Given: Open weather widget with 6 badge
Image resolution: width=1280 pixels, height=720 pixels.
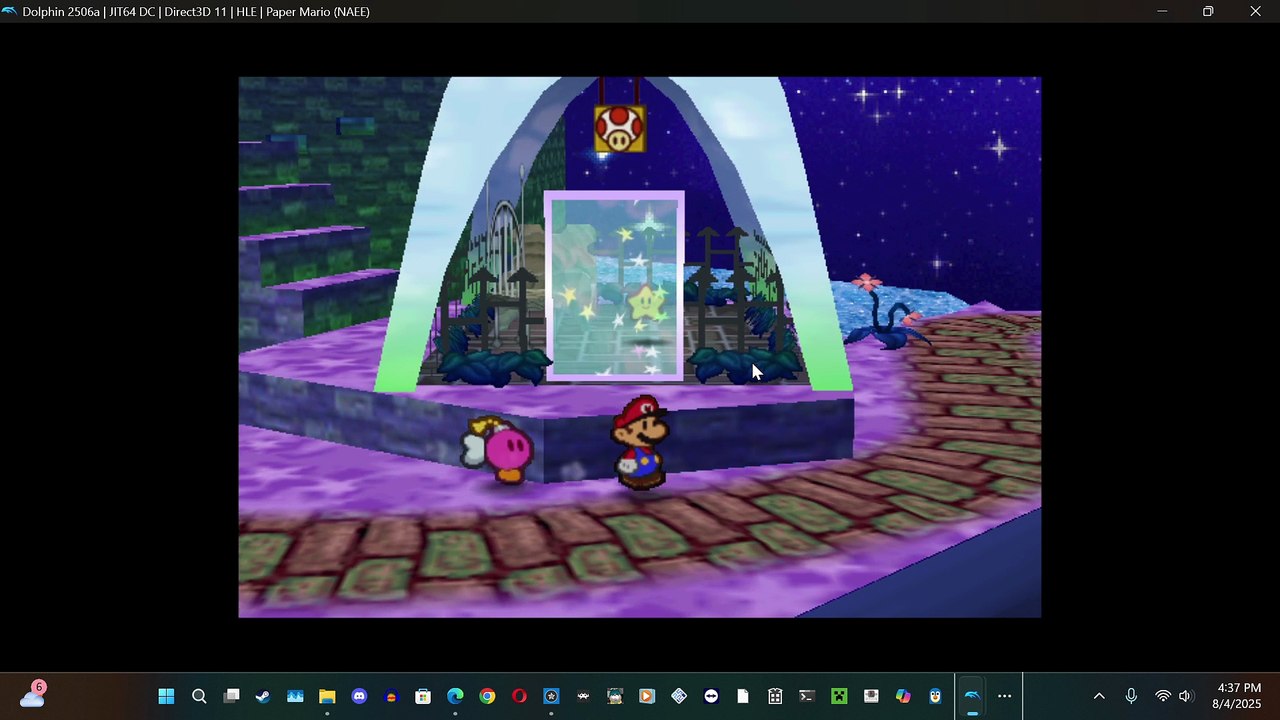Looking at the screenshot, I should coord(32,695).
